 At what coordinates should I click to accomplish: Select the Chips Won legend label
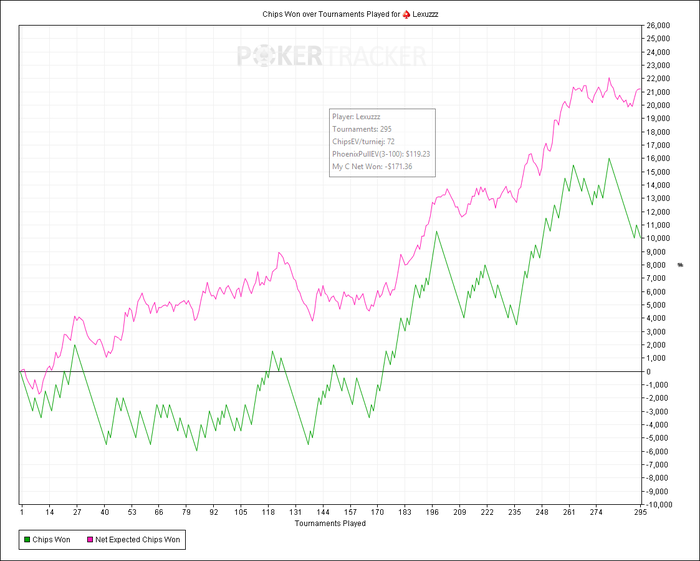pos(51,540)
